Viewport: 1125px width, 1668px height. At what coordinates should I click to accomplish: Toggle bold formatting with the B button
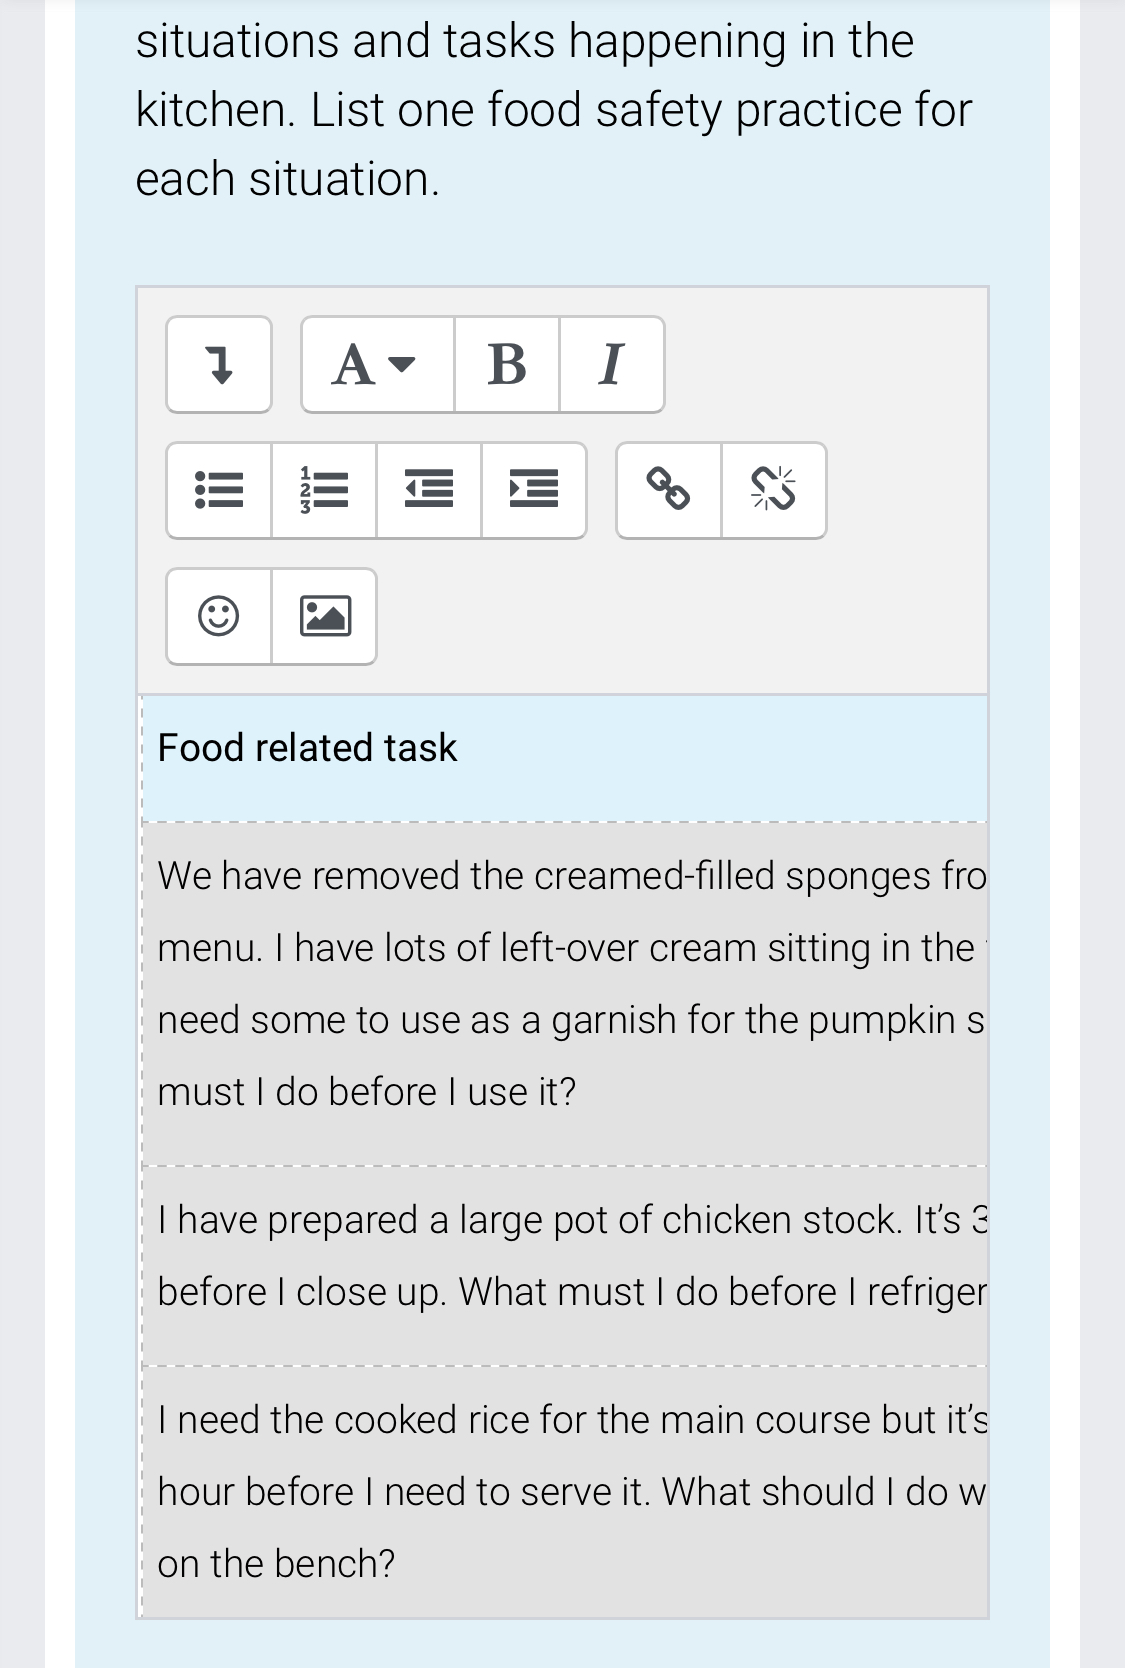508,365
